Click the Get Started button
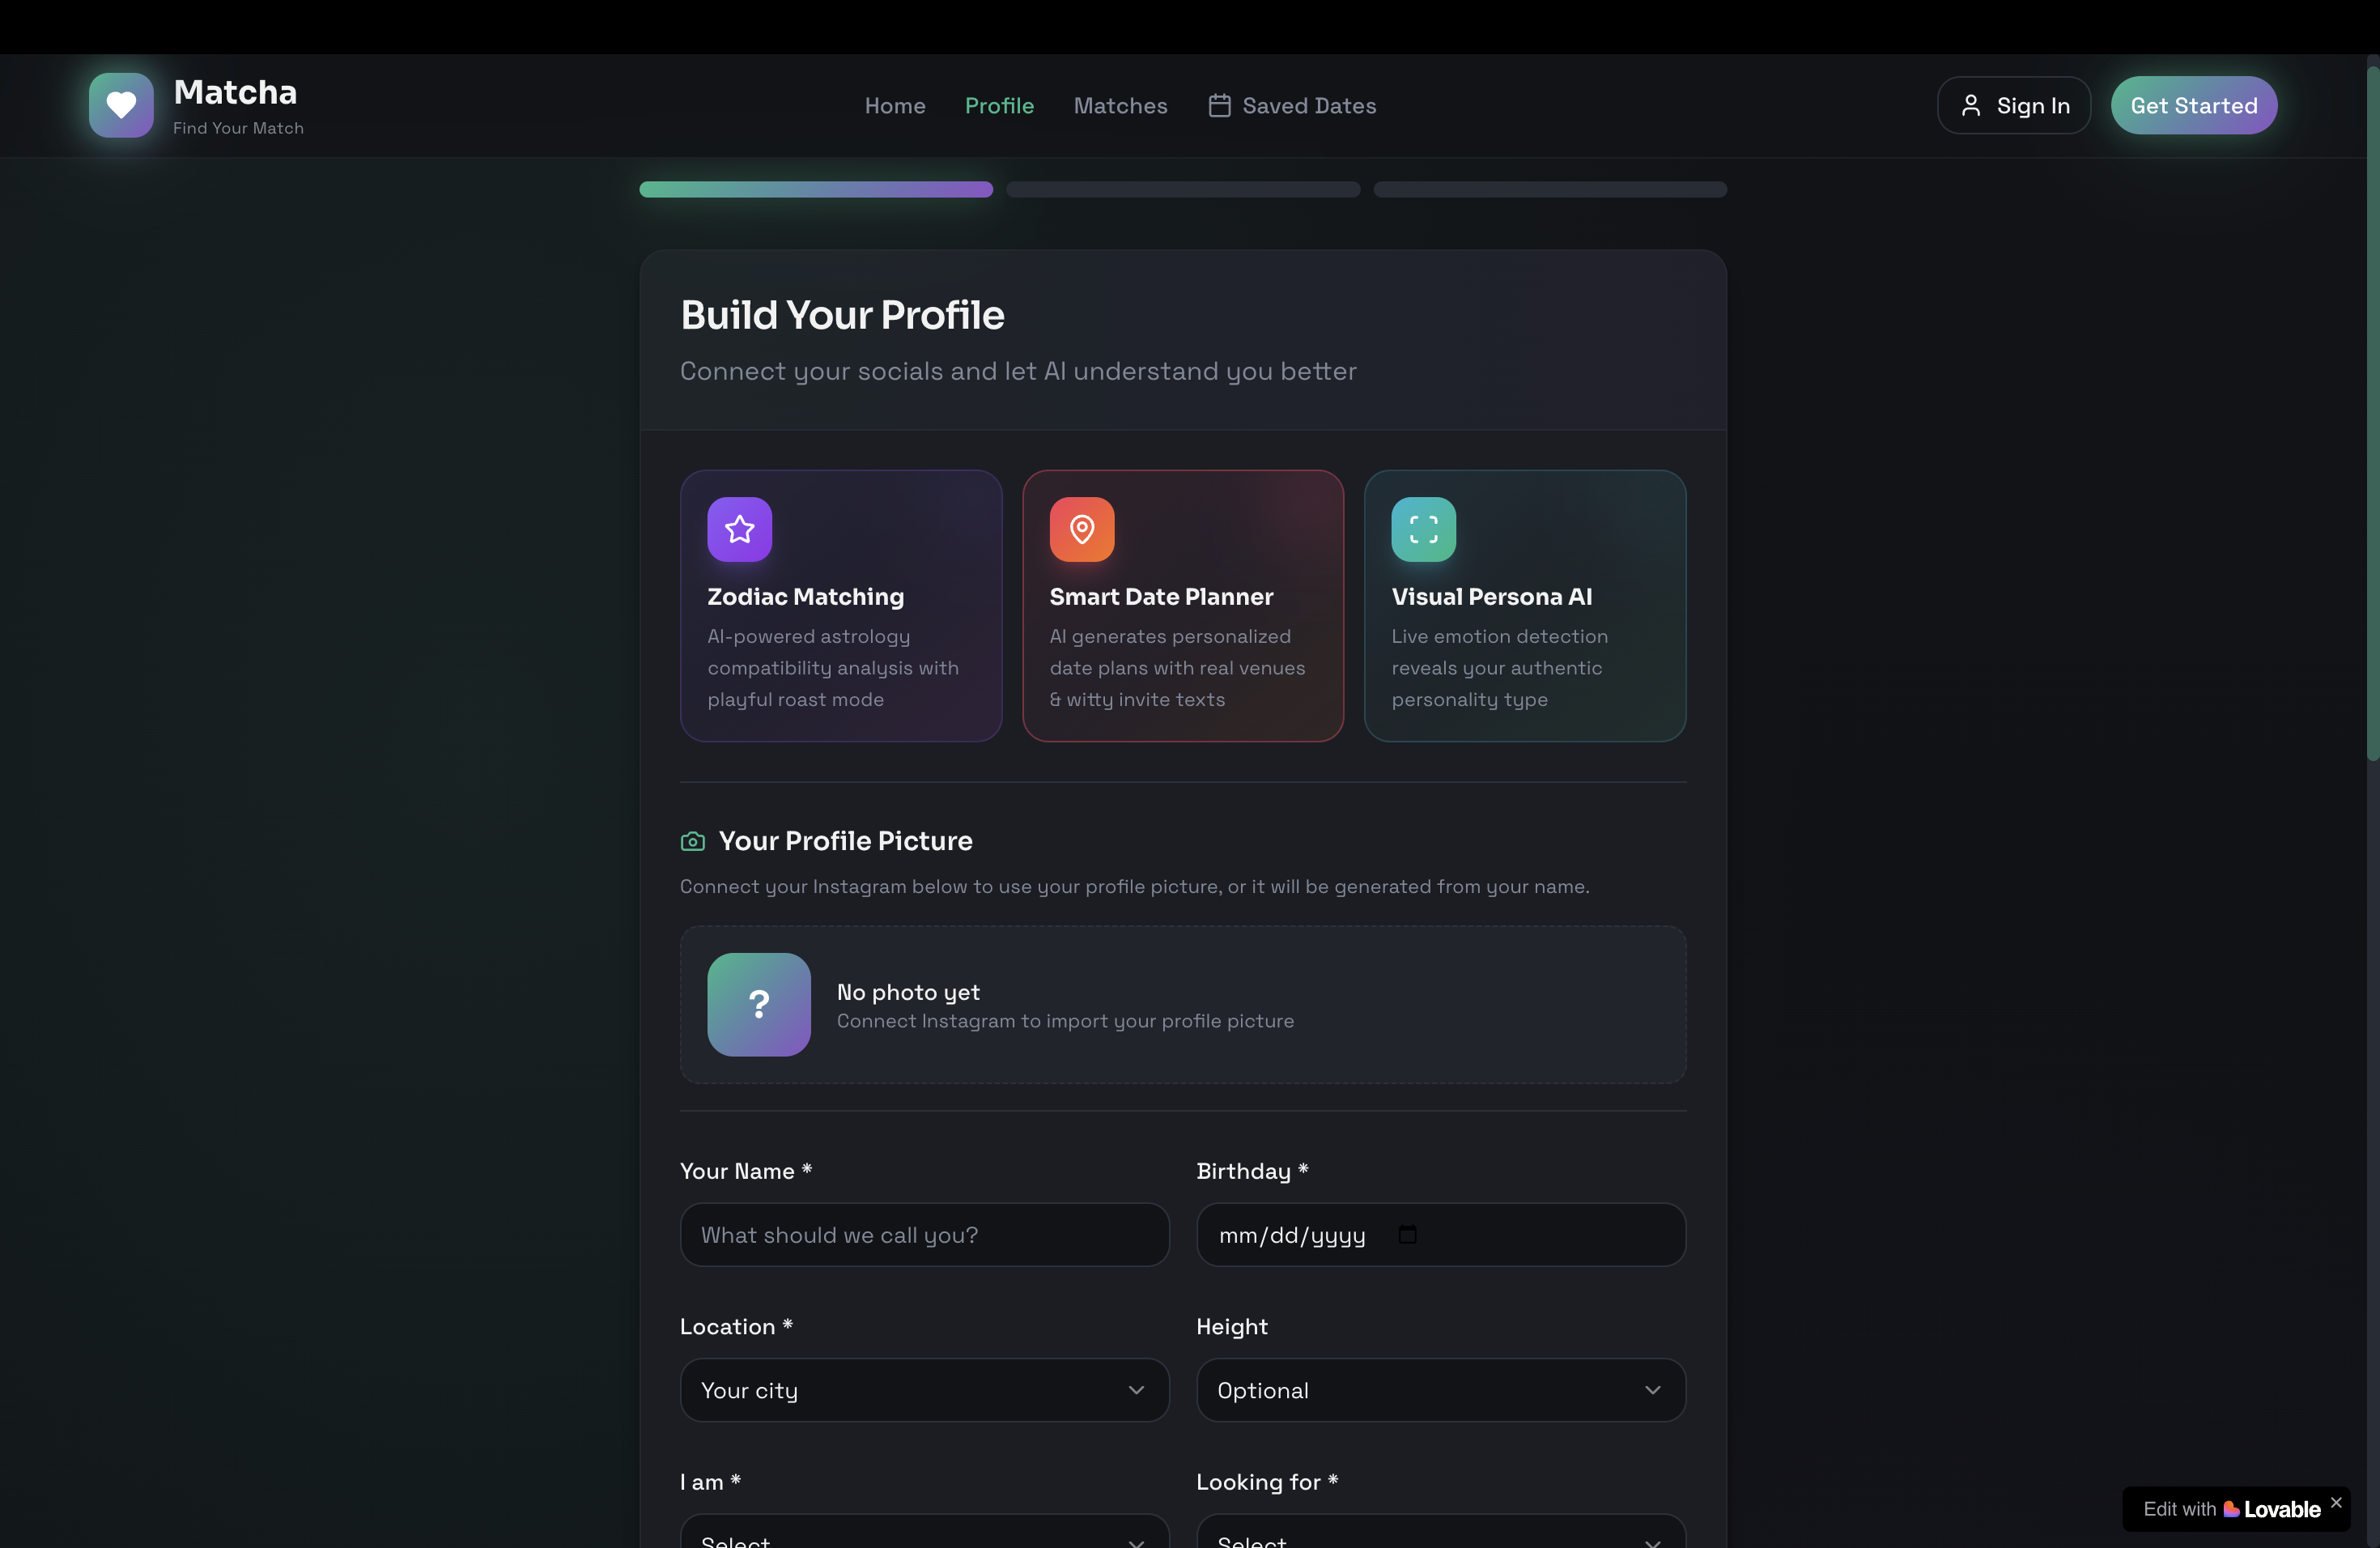The image size is (2380, 1548). tap(2193, 106)
